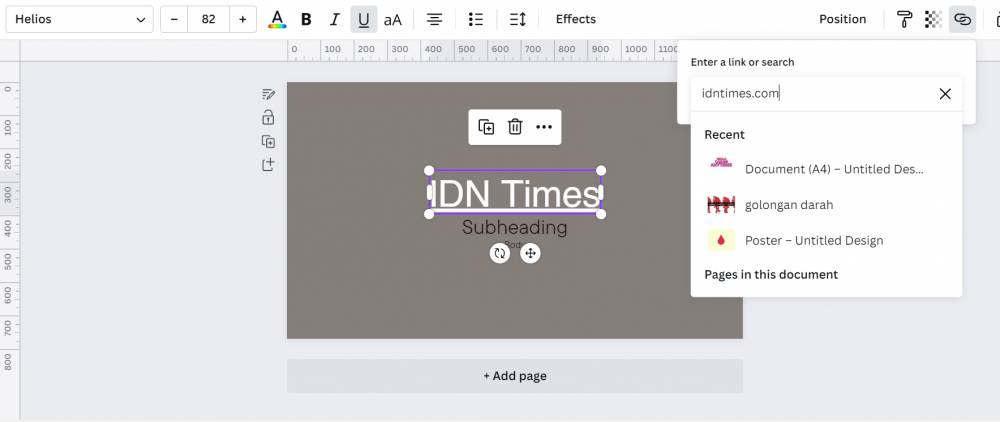The image size is (1000, 422).
Task: Toggle uppercase aA text option
Action: pyautogui.click(x=393, y=19)
